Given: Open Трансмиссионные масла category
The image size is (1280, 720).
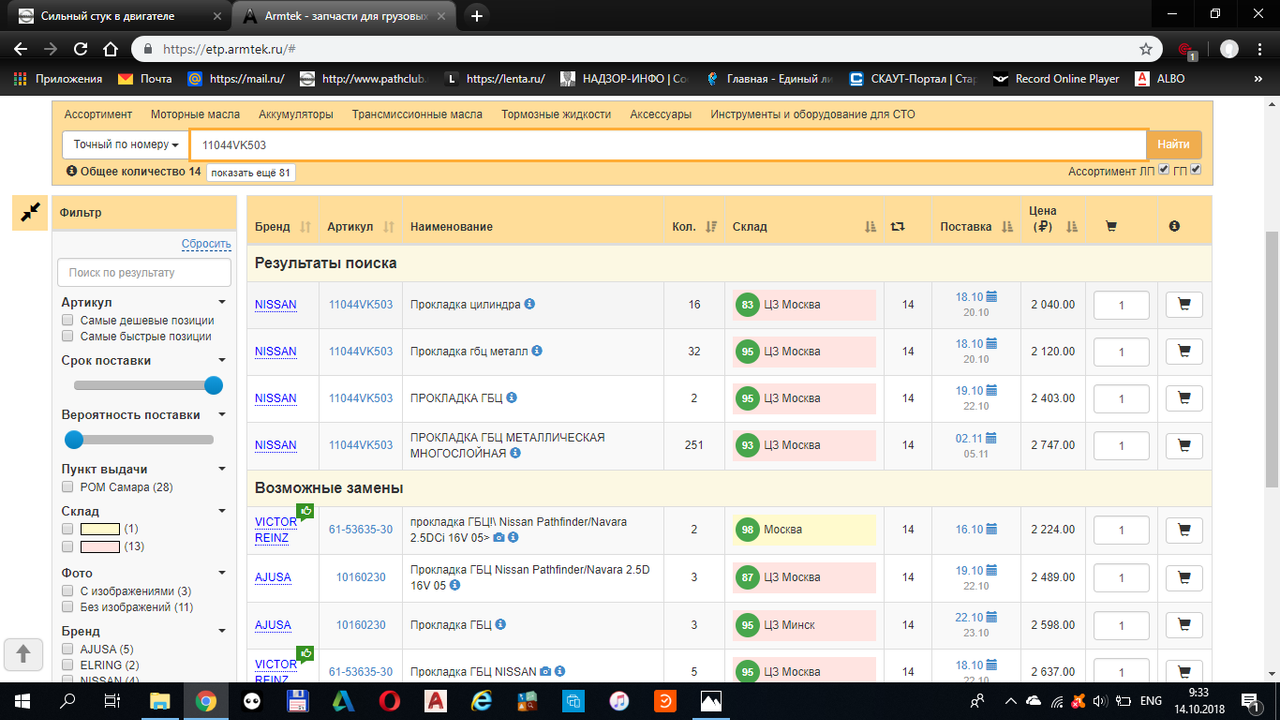Looking at the screenshot, I should click(x=417, y=114).
